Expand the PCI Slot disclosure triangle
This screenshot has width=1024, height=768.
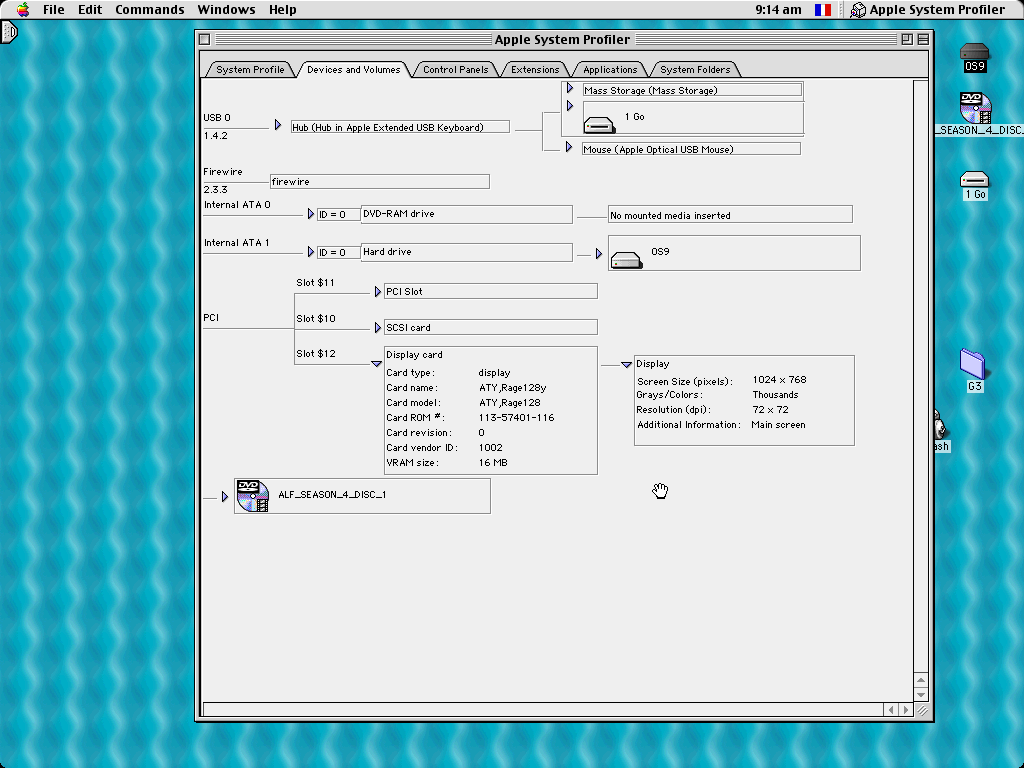point(377,292)
